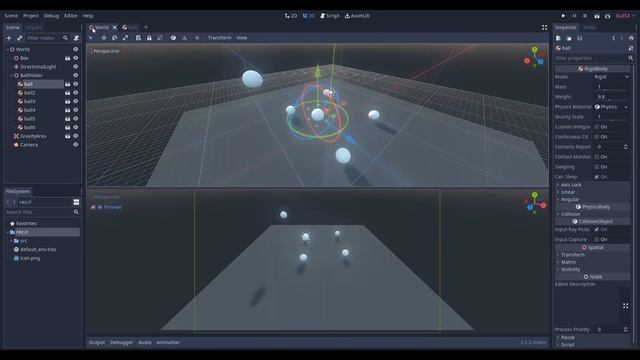Open the GLES3 renderer dropdown
Viewport: 640px width, 360px height.
tap(625, 16)
